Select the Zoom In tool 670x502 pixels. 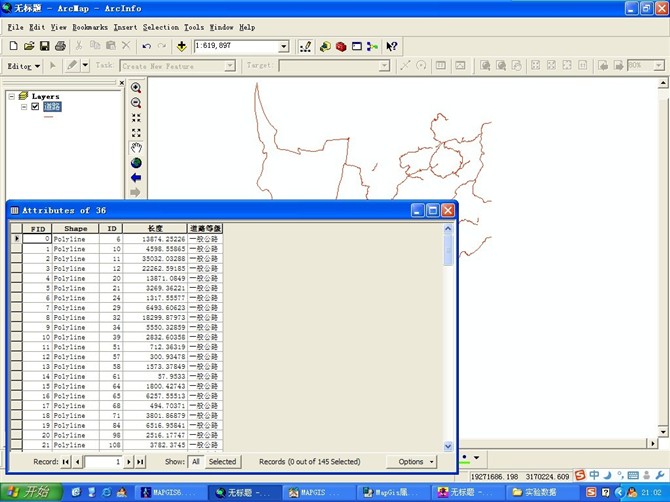point(136,88)
